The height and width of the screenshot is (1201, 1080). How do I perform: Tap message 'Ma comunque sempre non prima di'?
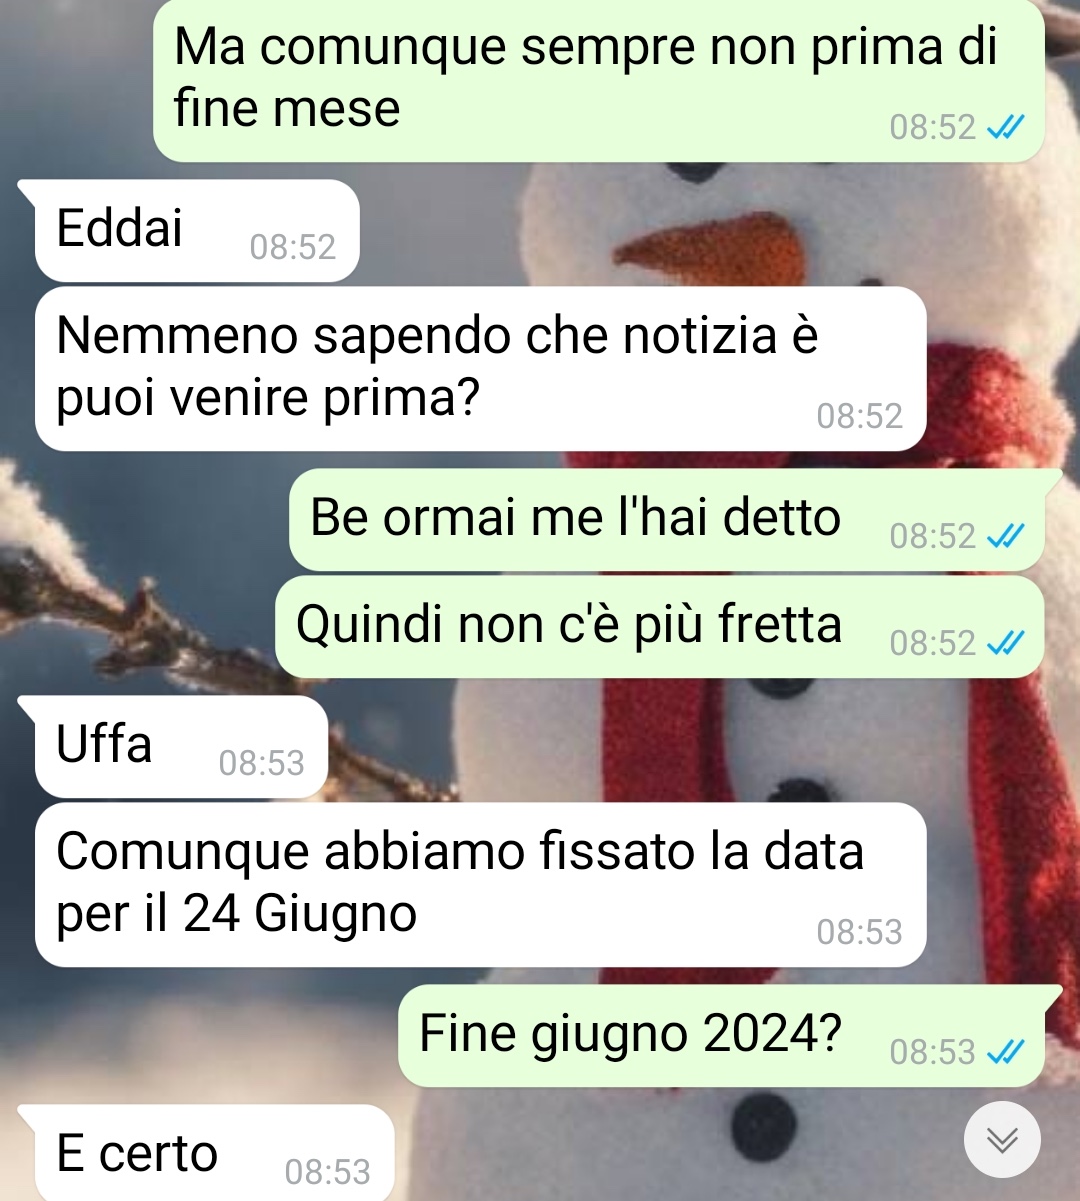click(598, 80)
